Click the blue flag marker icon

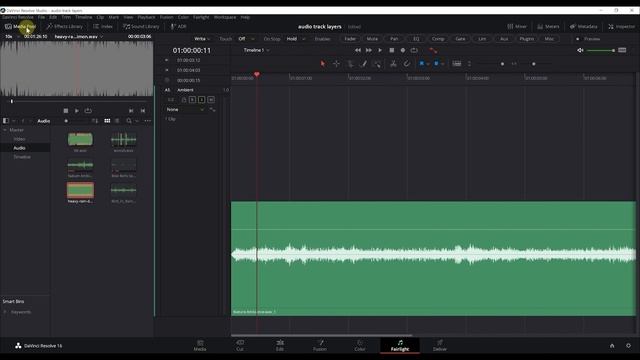(422, 64)
